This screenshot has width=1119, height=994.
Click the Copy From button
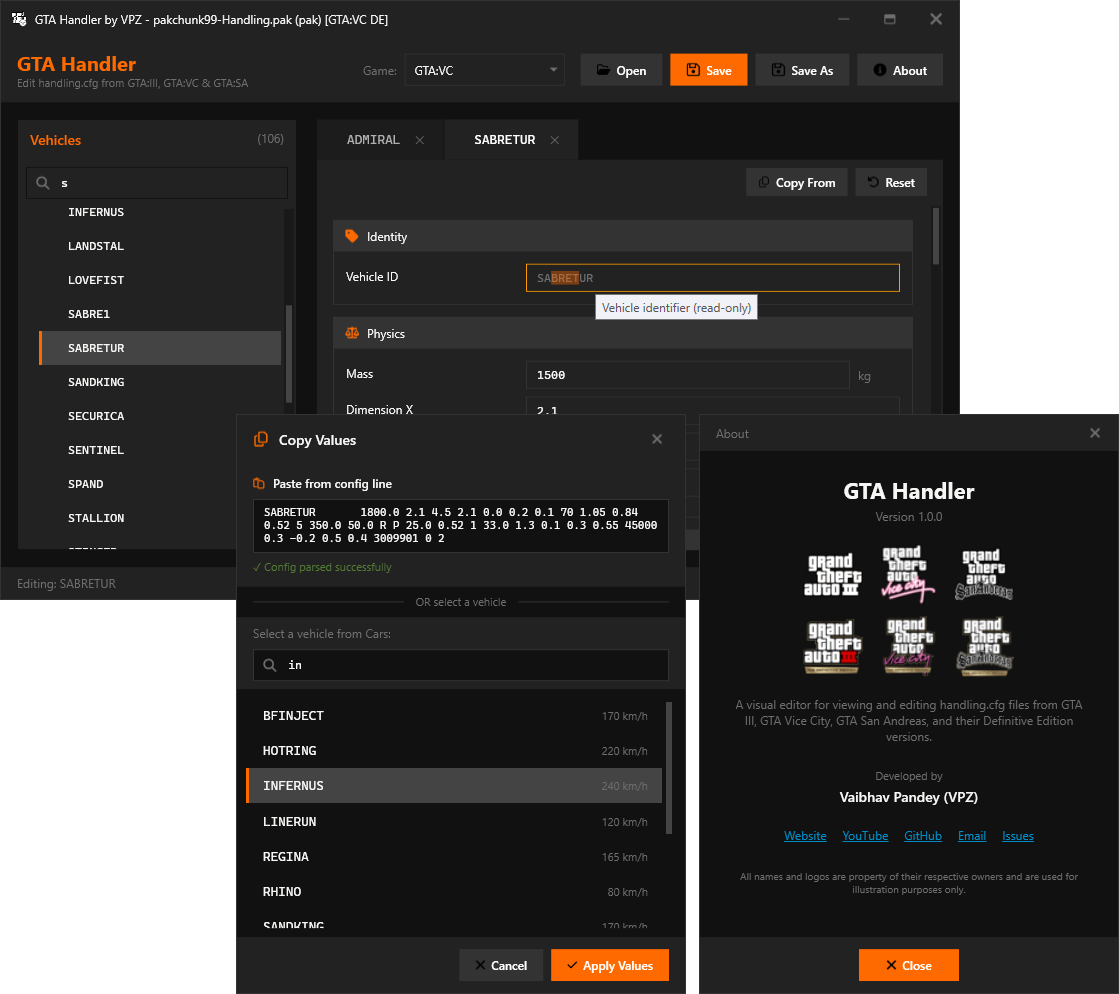(797, 183)
